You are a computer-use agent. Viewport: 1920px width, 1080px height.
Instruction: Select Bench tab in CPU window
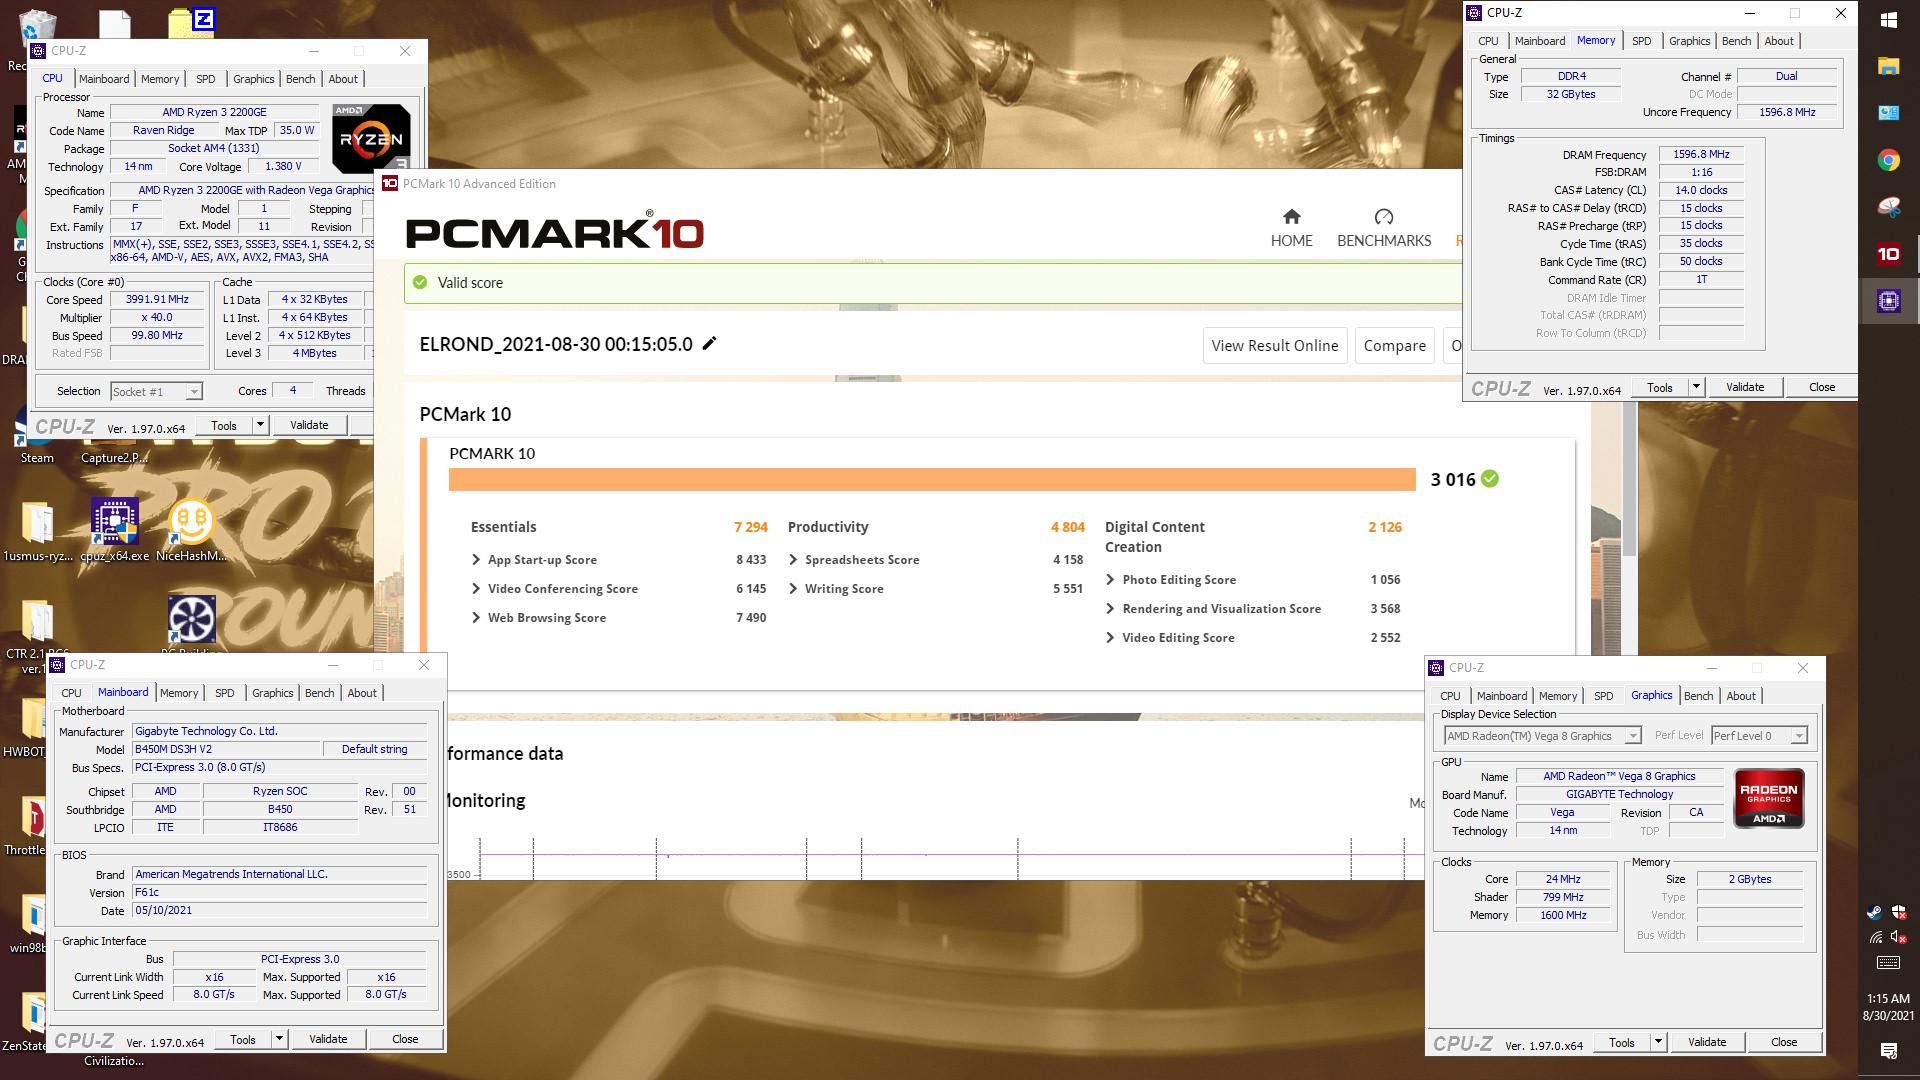[300, 79]
